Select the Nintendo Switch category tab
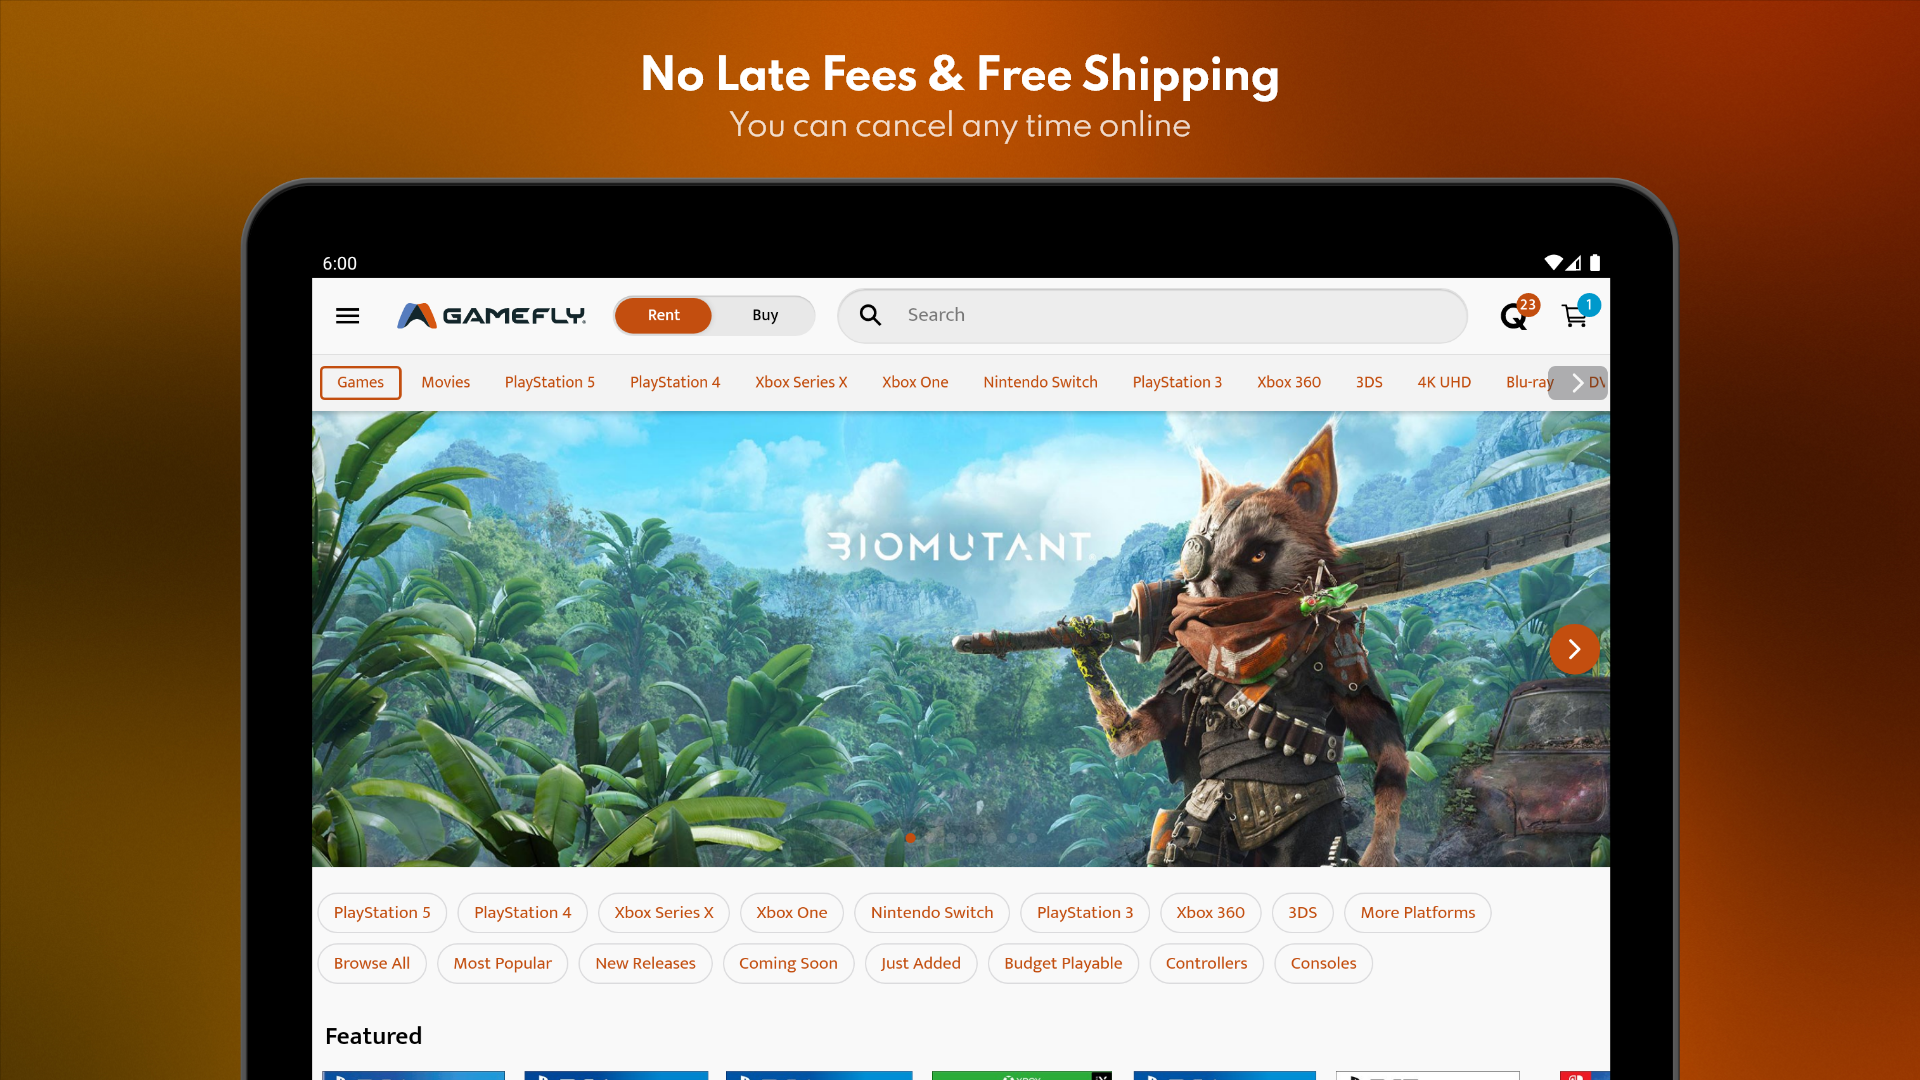The width and height of the screenshot is (1920, 1080). coord(1040,382)
